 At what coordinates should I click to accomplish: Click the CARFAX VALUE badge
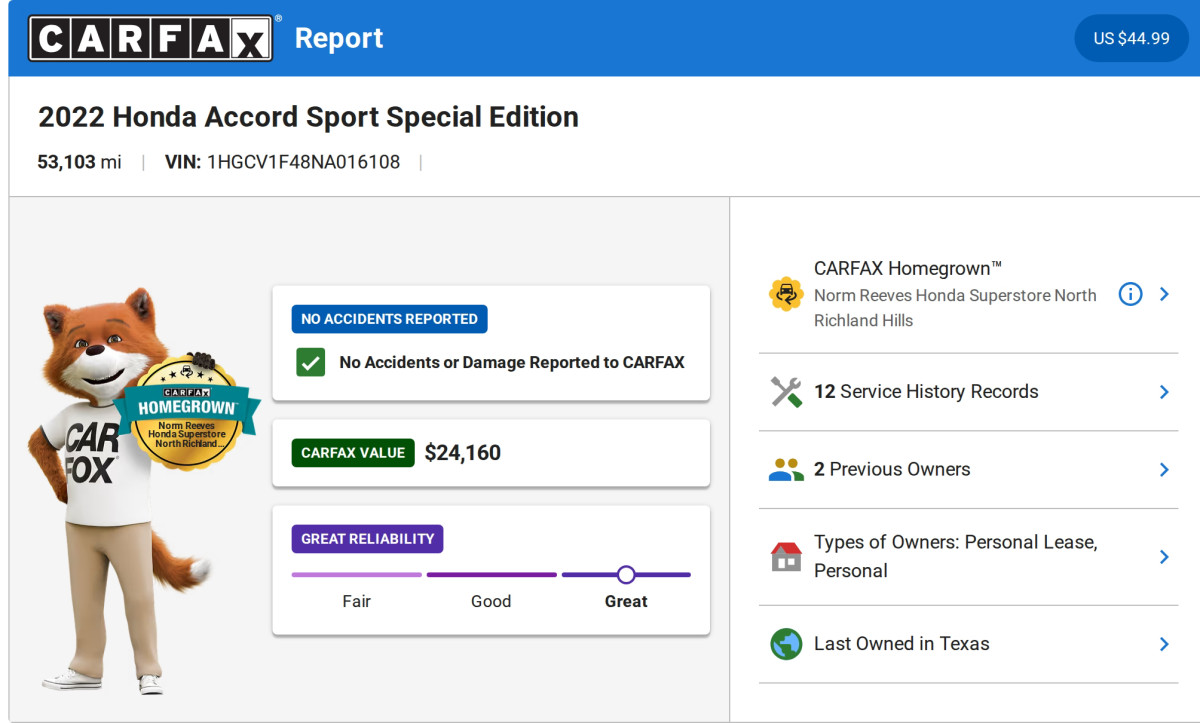[x=353, y=453]
